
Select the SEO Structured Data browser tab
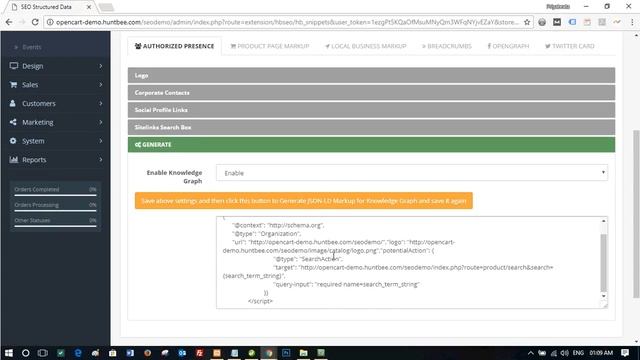(49, 7)
